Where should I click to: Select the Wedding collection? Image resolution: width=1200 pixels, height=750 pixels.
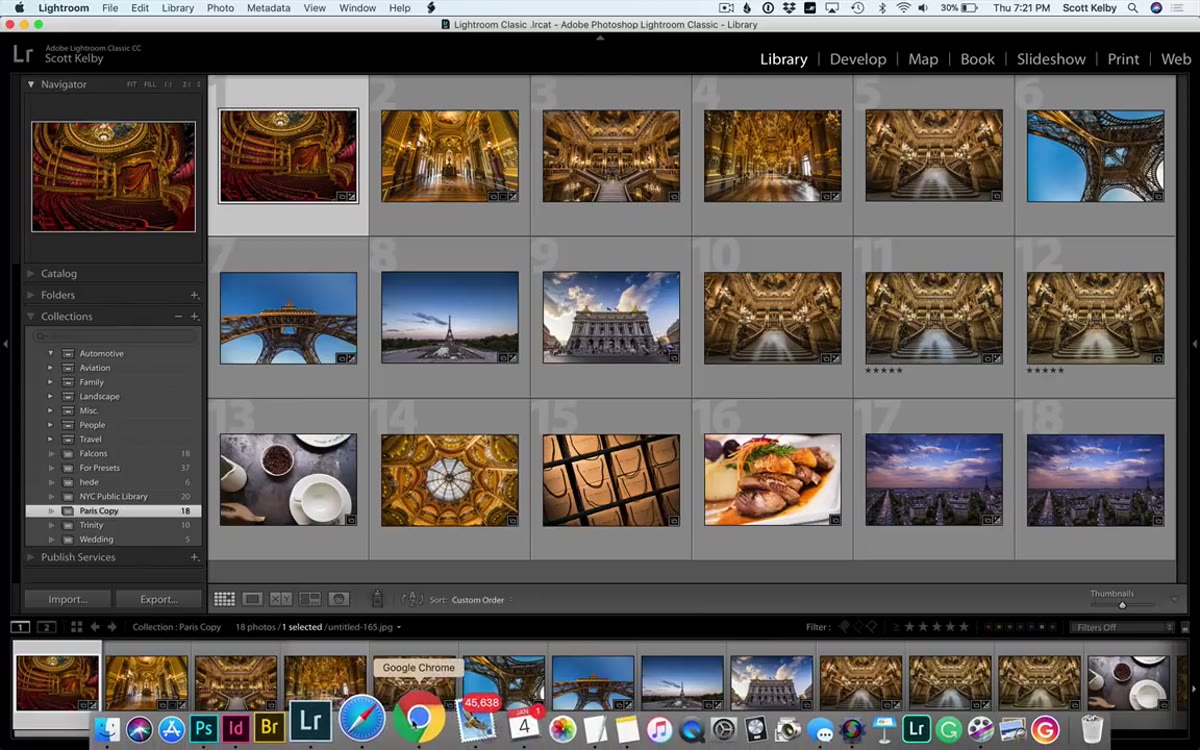click(113, 539)
